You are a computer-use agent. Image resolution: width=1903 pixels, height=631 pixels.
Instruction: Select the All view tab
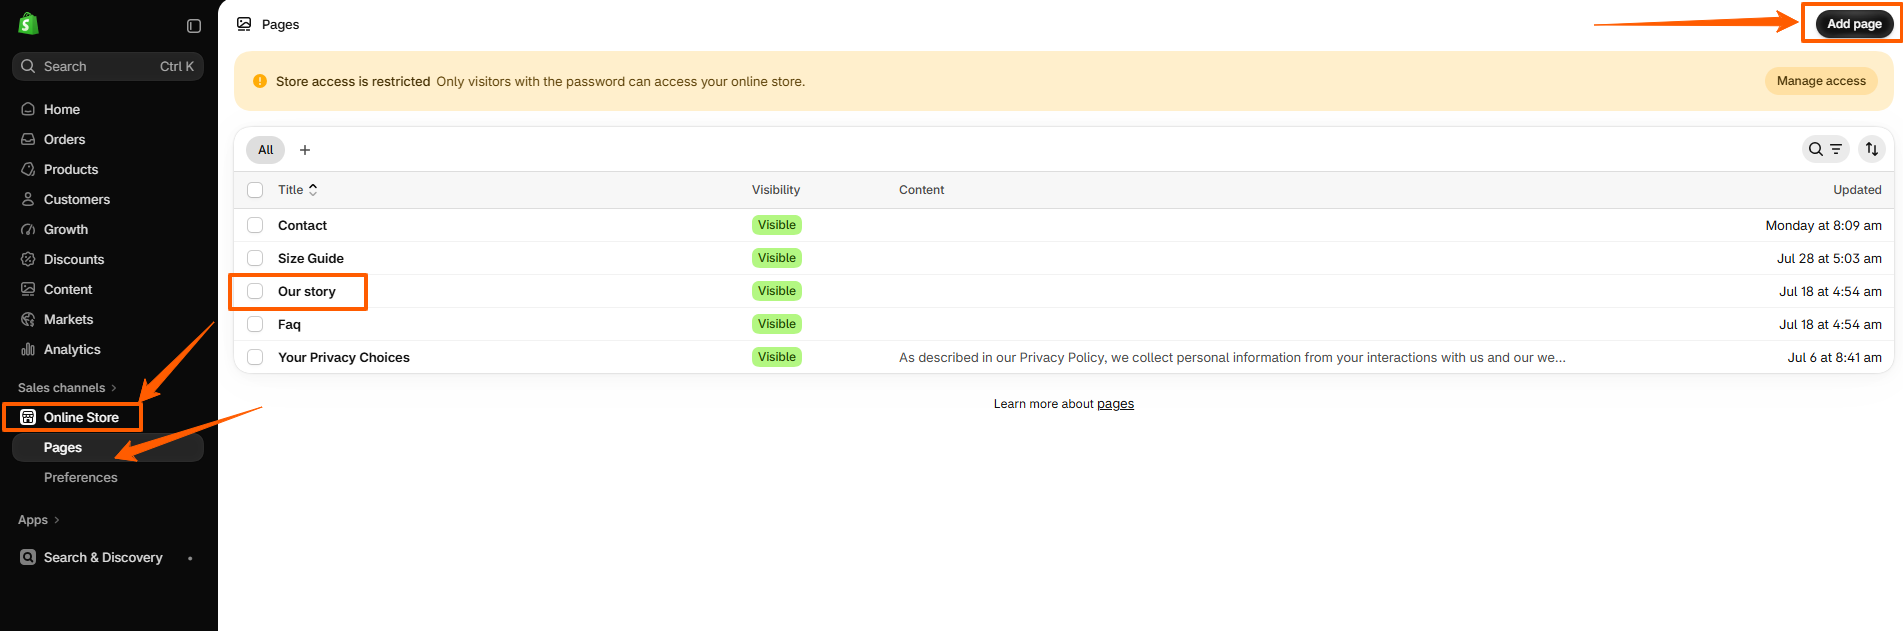point(265,150)
